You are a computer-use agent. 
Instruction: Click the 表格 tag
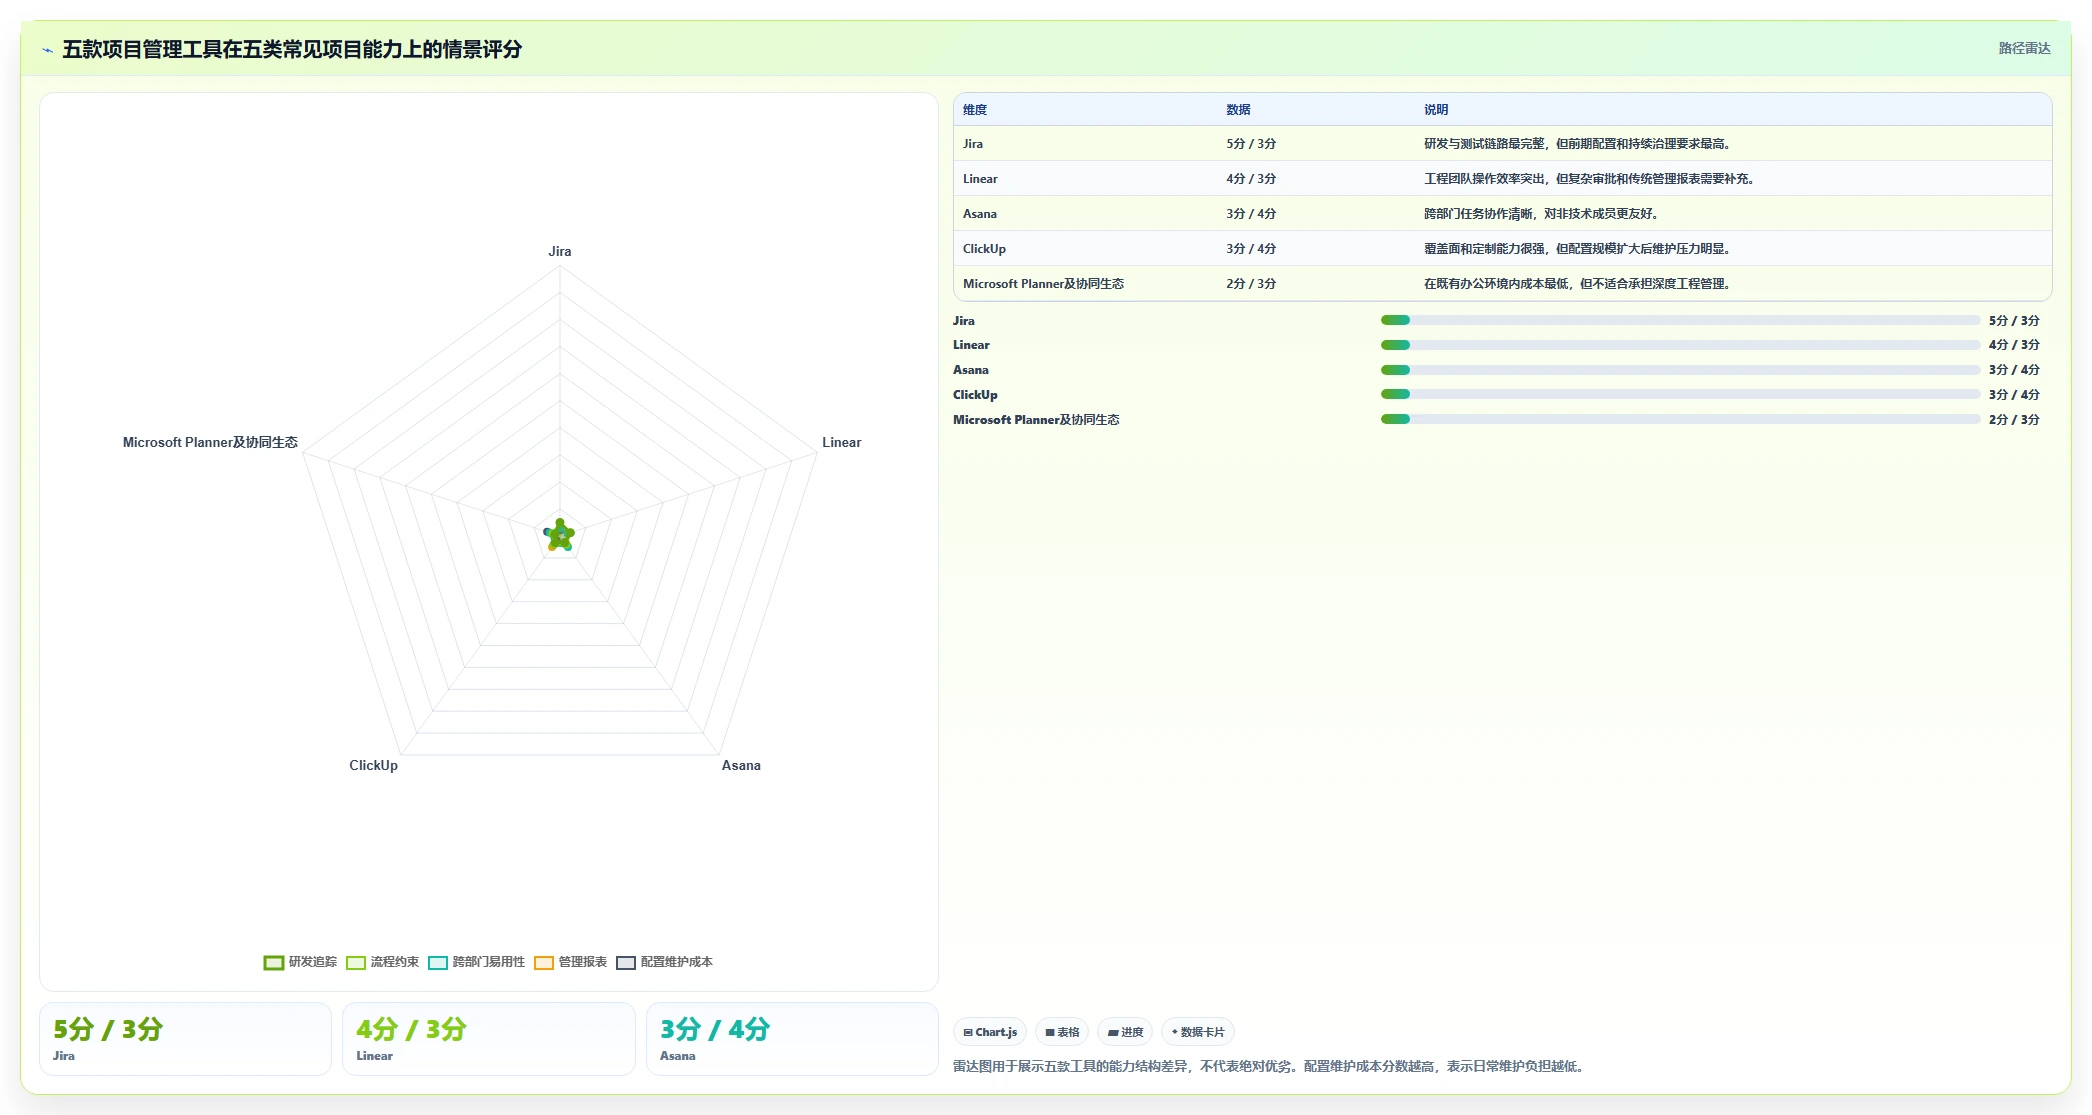click(x=1062, y=1032)
